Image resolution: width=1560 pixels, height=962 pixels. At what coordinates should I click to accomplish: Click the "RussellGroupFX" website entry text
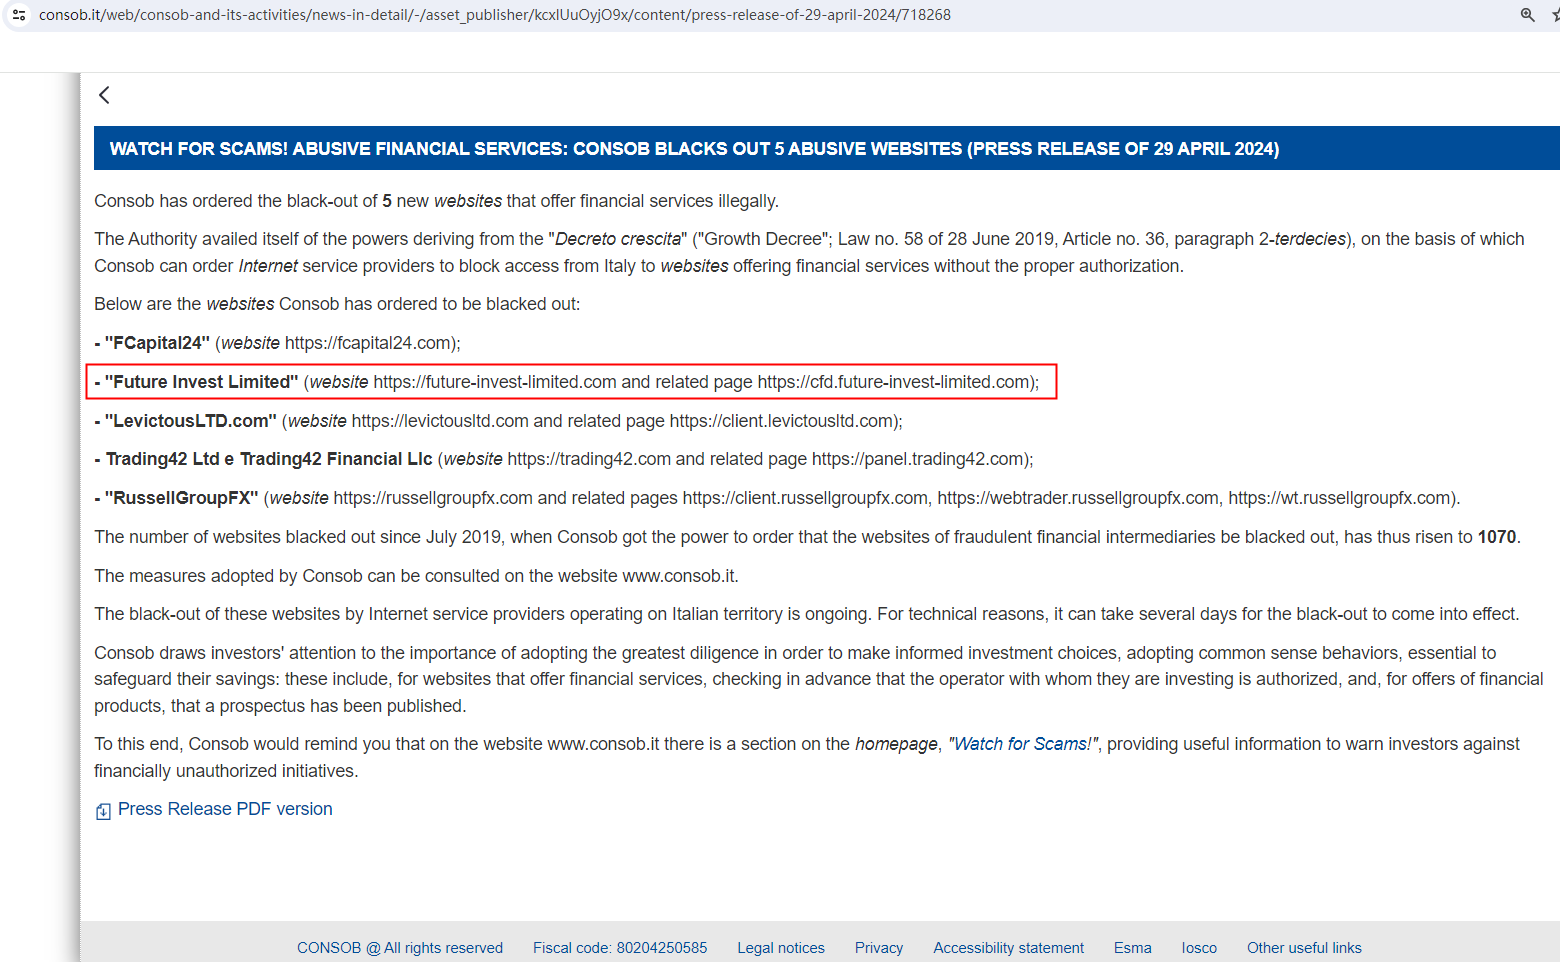click(x=776, y=498)
